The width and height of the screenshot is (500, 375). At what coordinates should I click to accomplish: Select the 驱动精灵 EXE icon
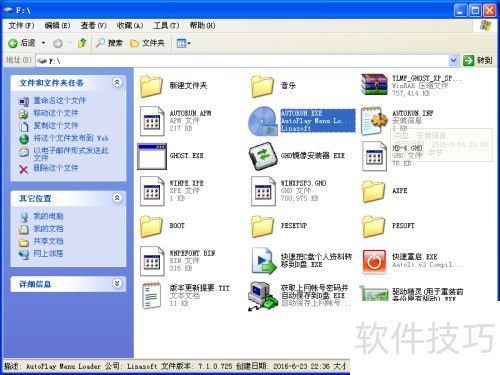point(374,293)
